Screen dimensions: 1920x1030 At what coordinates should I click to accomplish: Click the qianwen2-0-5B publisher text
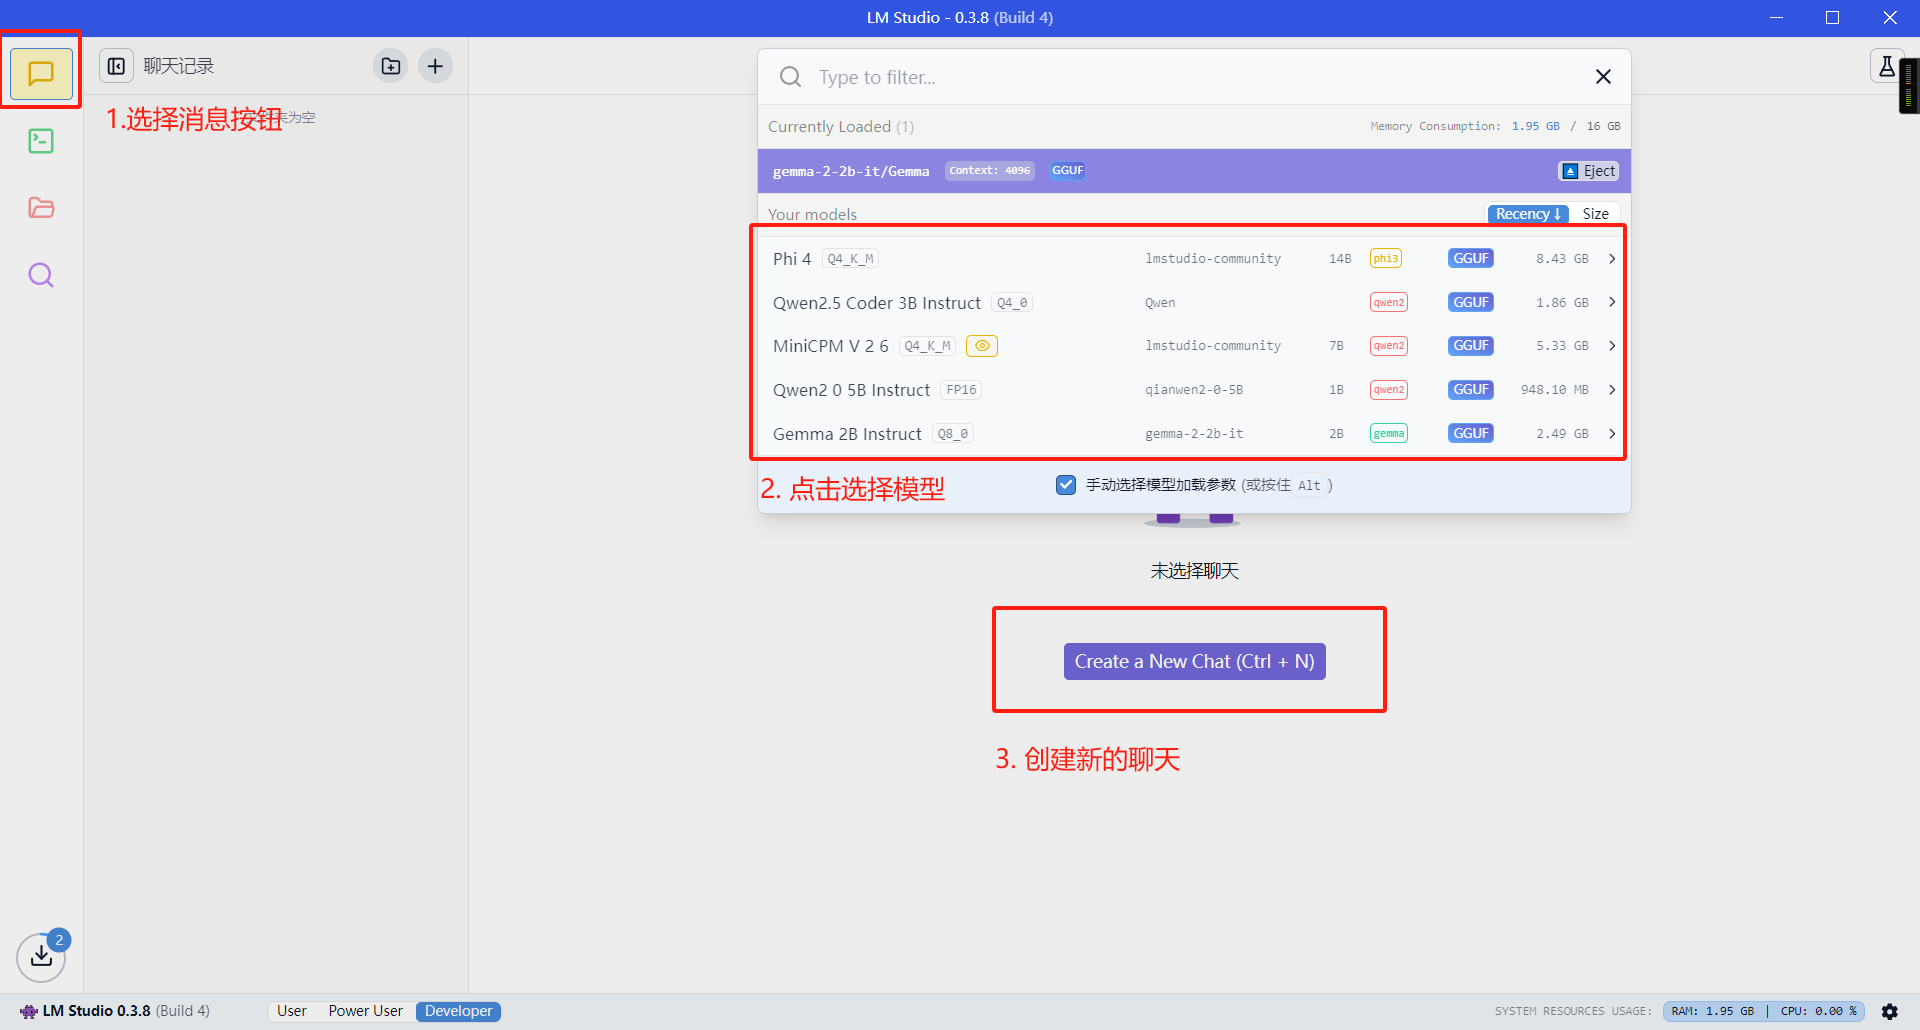click(1194, 390)
